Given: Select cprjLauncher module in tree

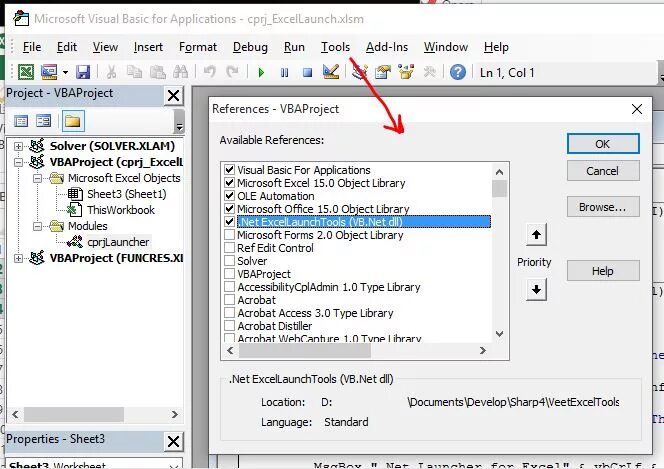Looking at the screenshot, I should point(118,242).
